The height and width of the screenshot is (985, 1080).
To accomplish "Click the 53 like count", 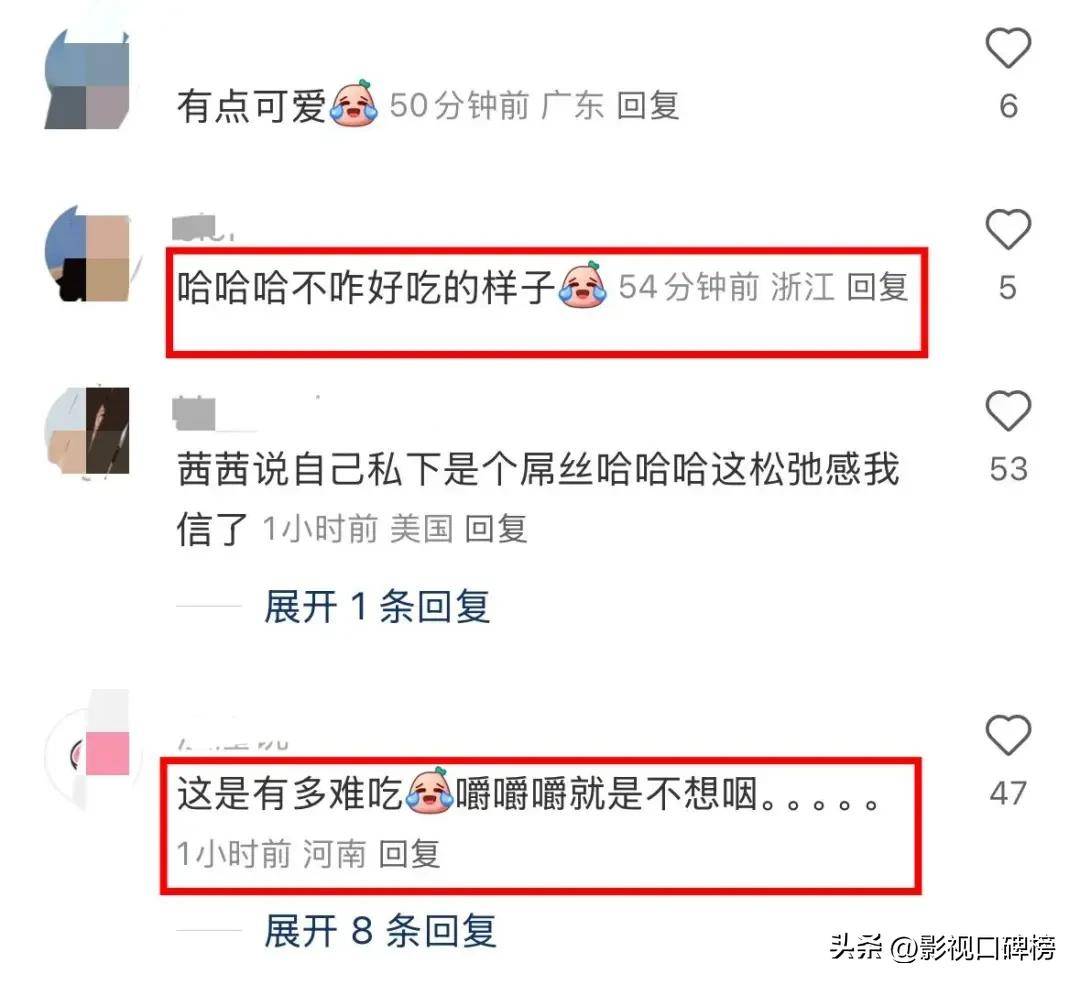I will pos(1008,469).
